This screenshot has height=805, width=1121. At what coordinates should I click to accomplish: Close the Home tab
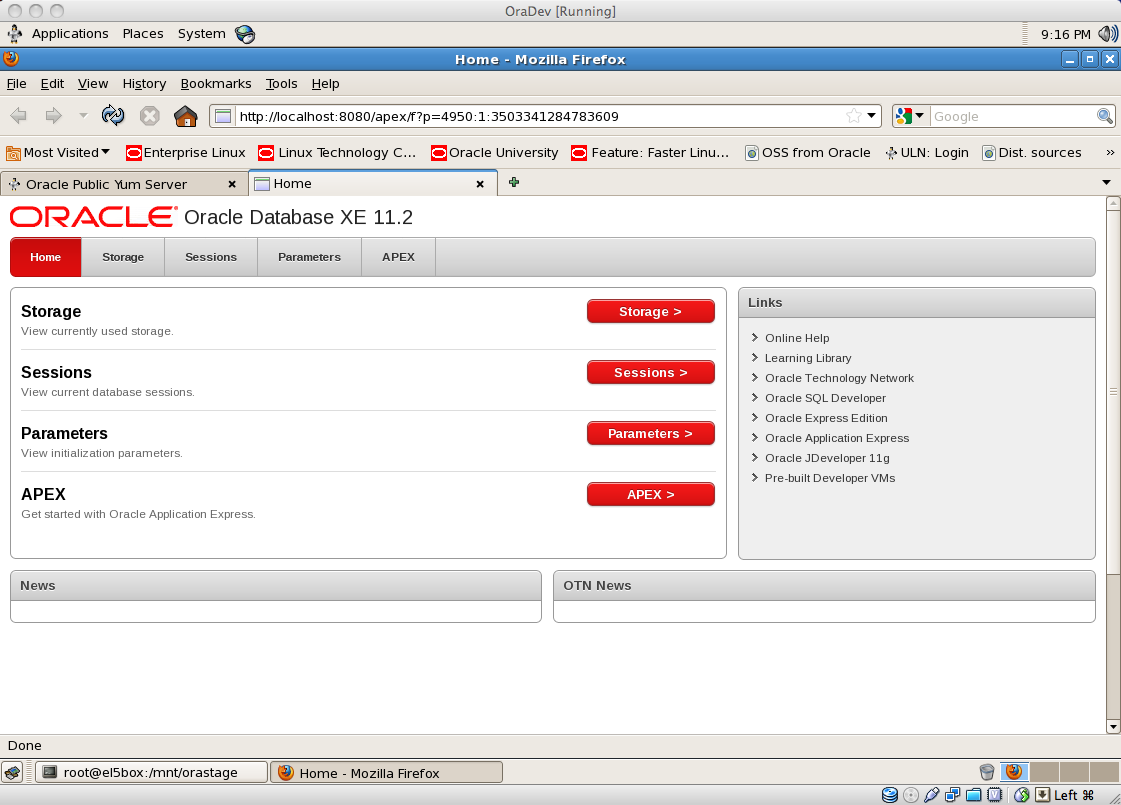pyautogui.click(x=480, y=184)
